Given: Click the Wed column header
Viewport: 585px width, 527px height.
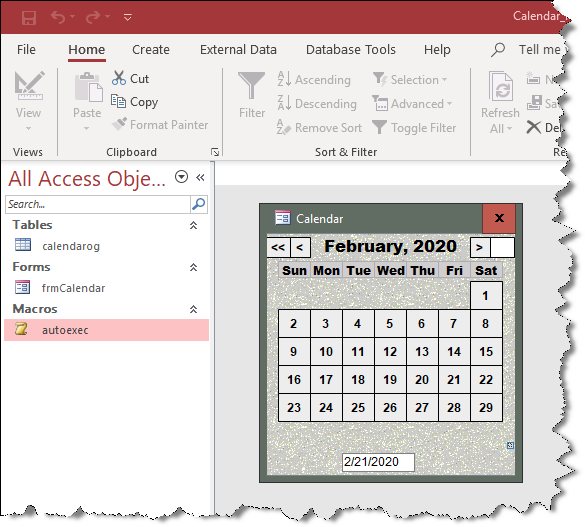Looking at the screenshot, I should (x=391, y=270).
